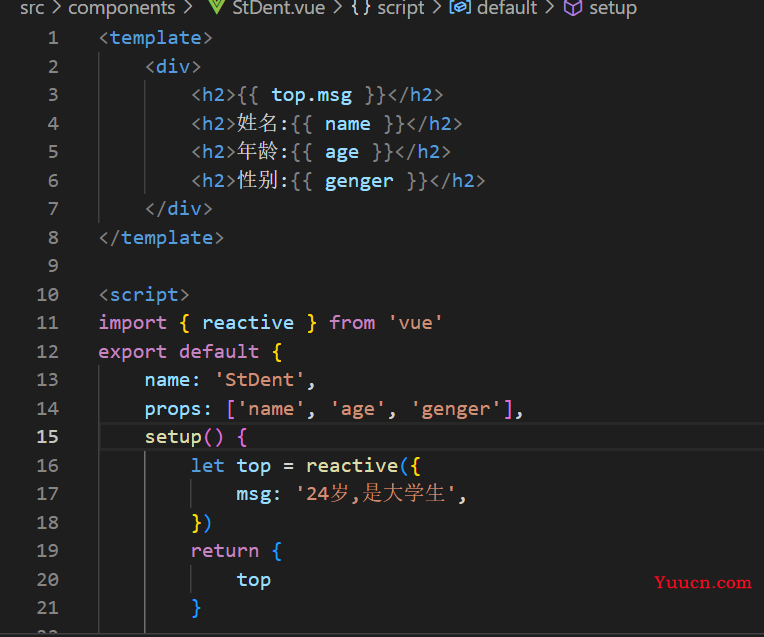This screenshot has width=764, height=637.
Task: Click 'setup()' on line 15
Action: click(184, 437)
